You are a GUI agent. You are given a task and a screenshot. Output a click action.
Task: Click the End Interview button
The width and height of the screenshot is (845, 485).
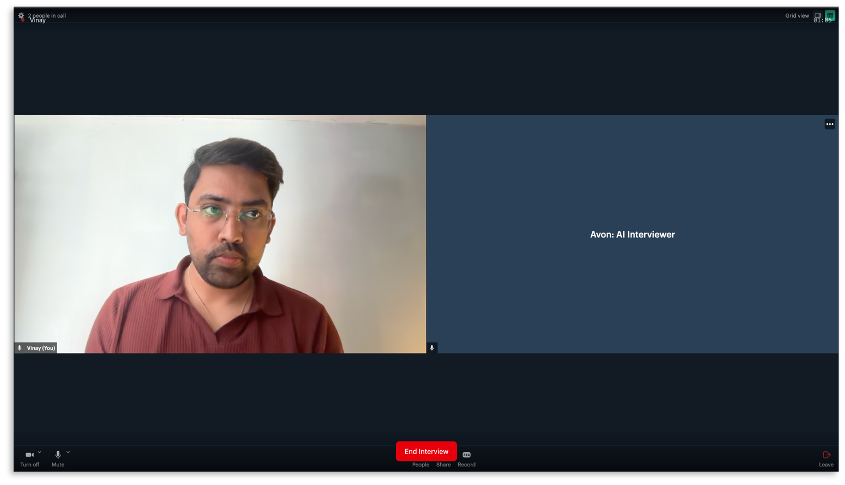tap(426, 451)
